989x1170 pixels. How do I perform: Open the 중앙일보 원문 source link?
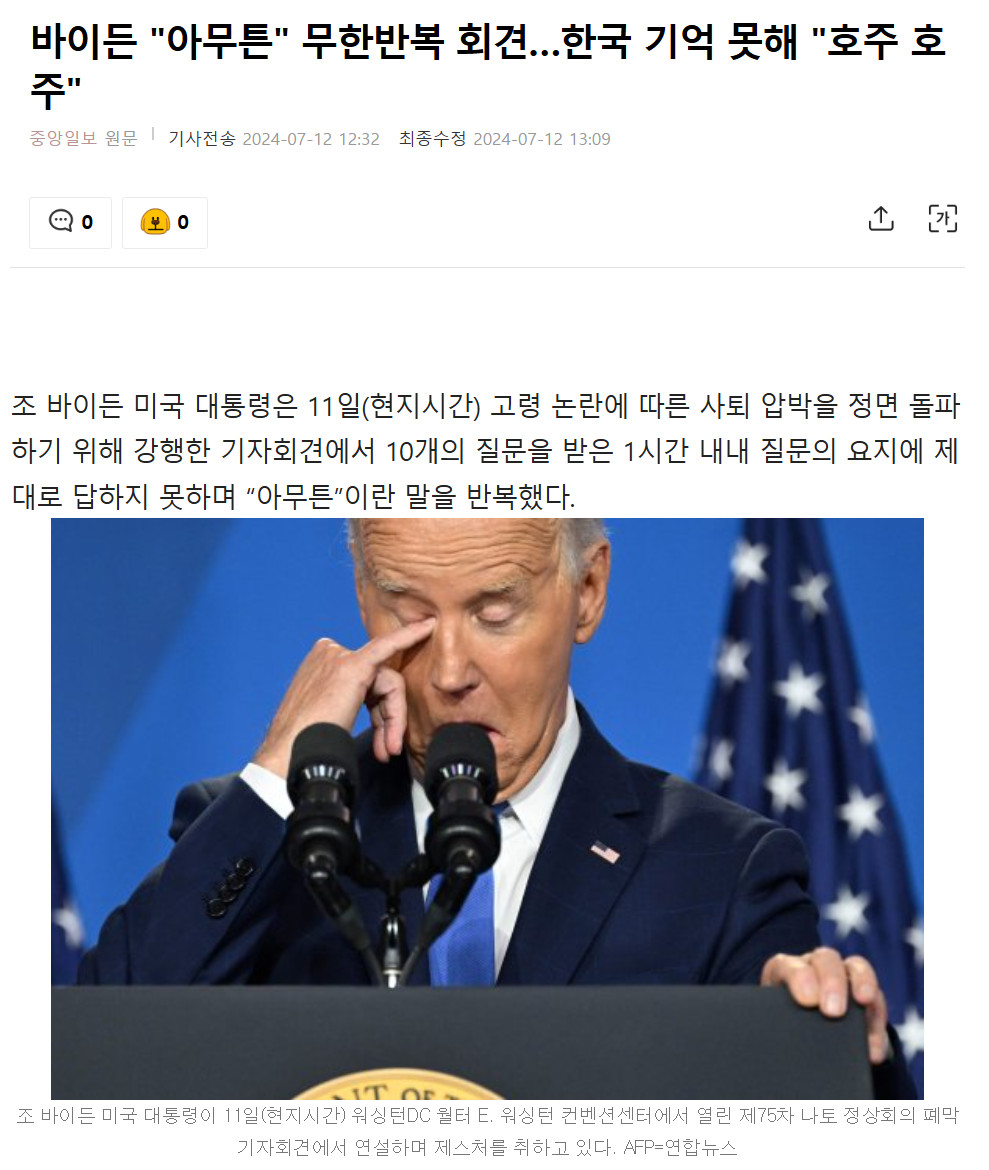[84, 139]
